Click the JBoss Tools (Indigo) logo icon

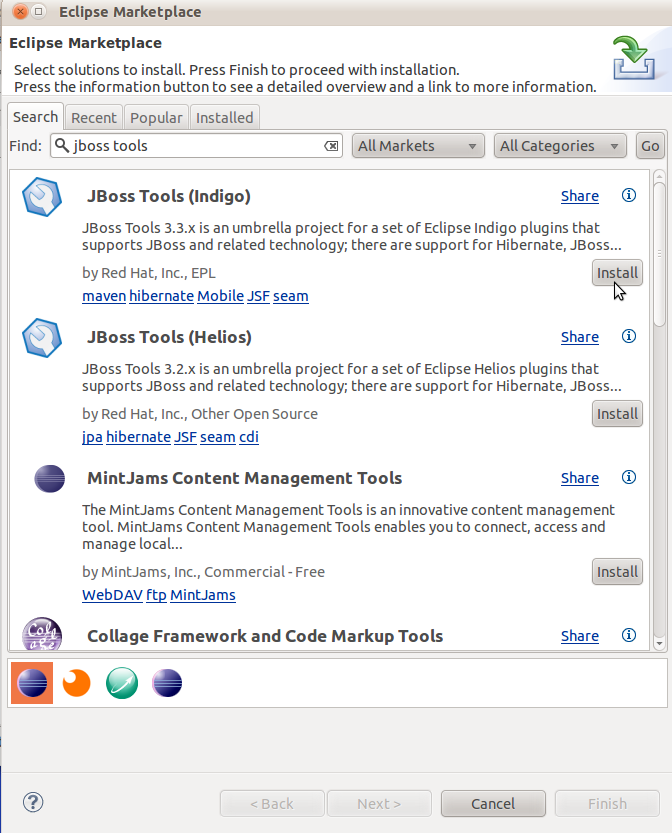click(x=42, y=197)
